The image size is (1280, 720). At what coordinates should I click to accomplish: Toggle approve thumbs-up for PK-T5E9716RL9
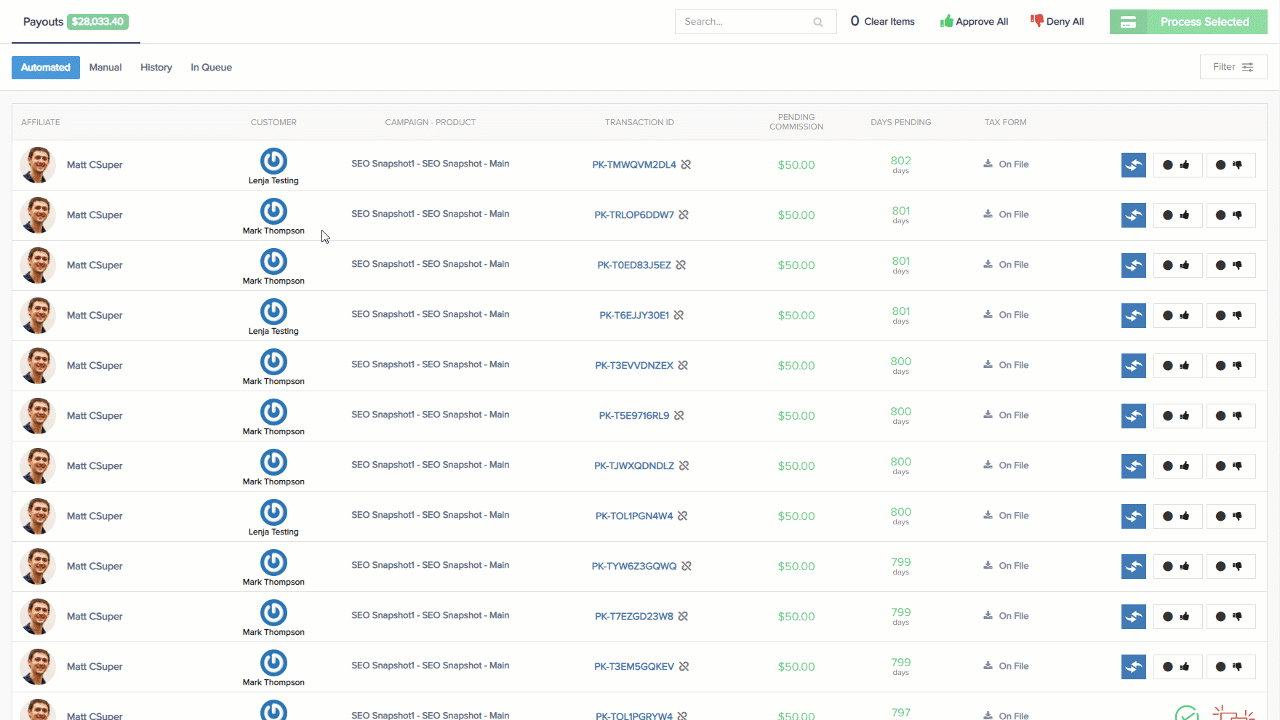point(1176,416)
